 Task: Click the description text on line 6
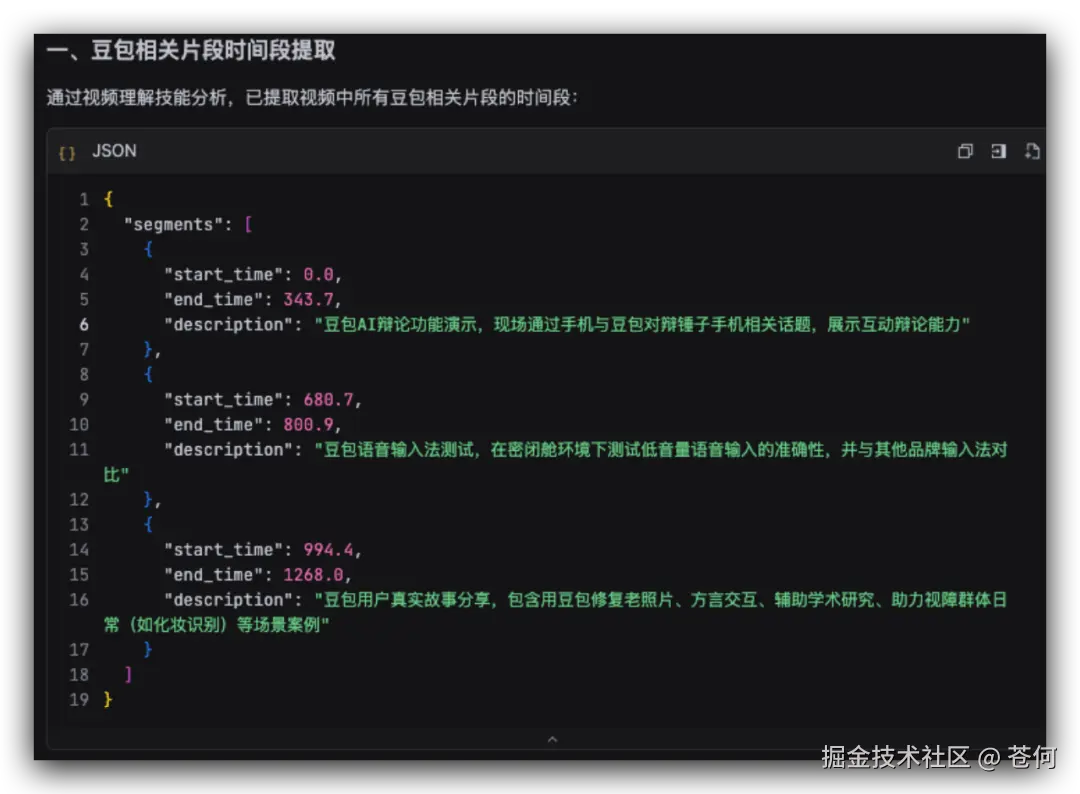(x=500, y=324)
